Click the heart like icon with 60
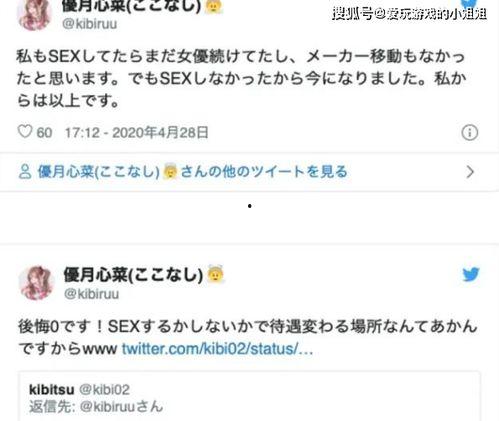Viewport: 499px width, 421px height. pos(25,132)
